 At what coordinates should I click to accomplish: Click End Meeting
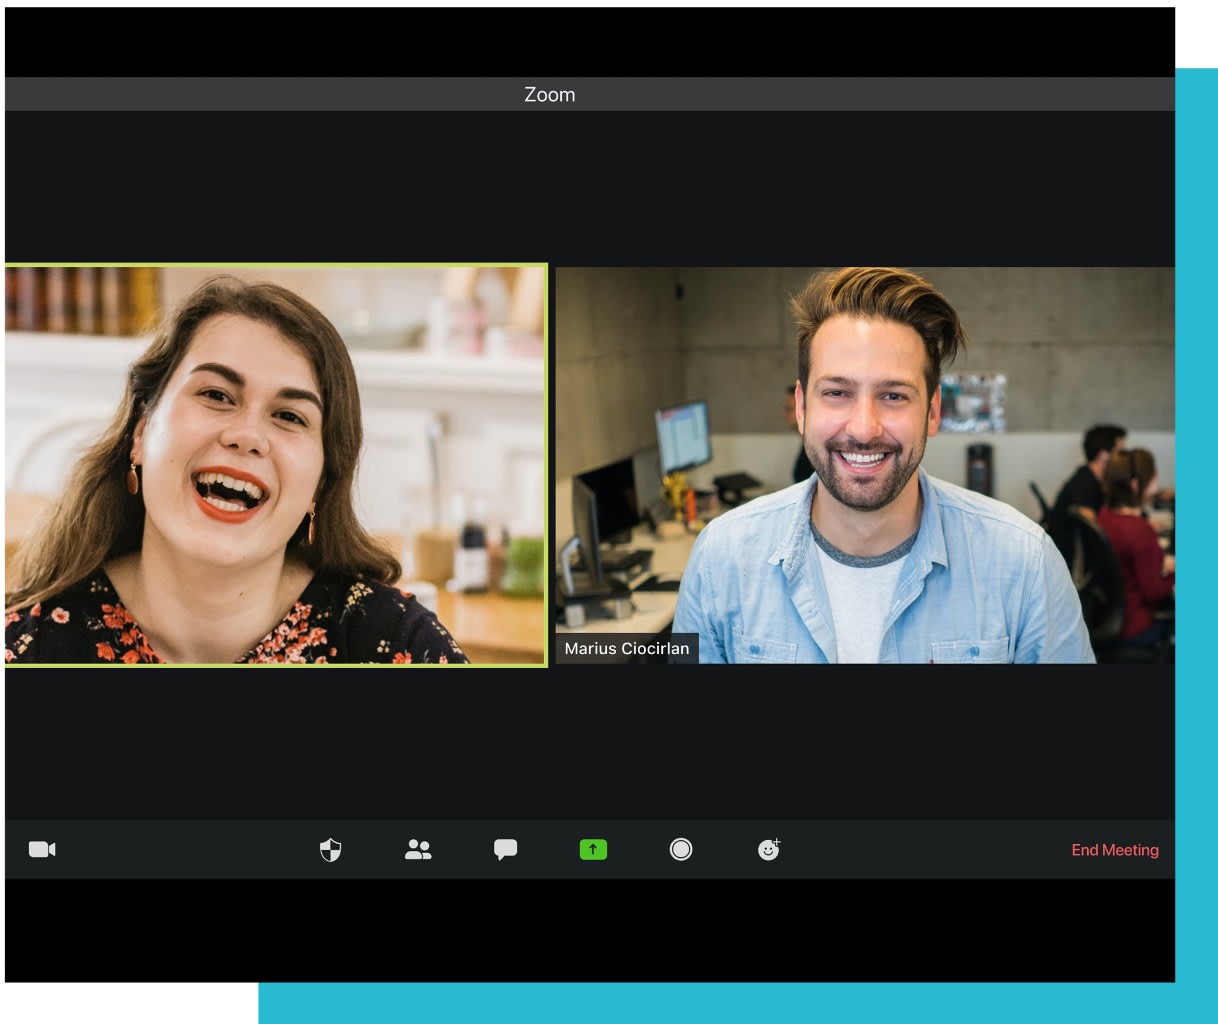(x=1115, y=850)
